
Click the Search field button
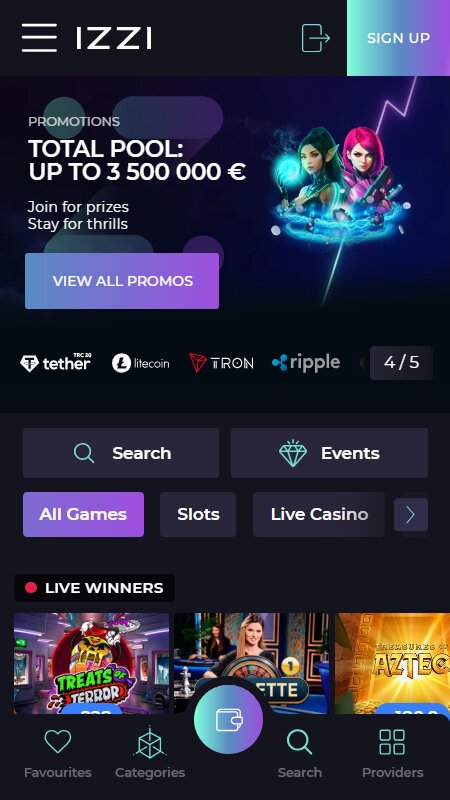click(121, 453)
